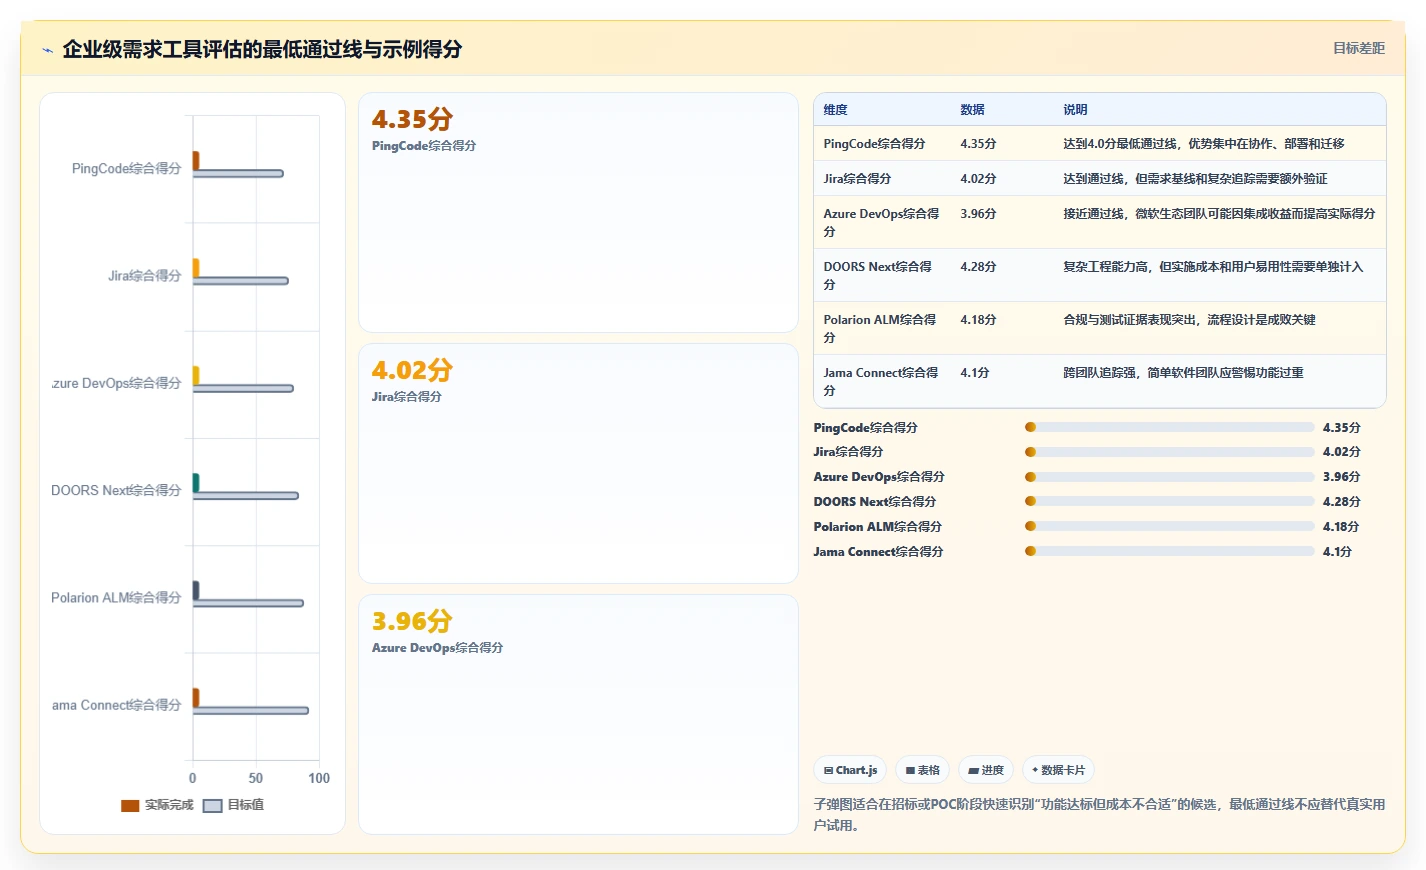1426x870 pixels.
Task: Select the Chart.js chip
Action: [850, 770]
